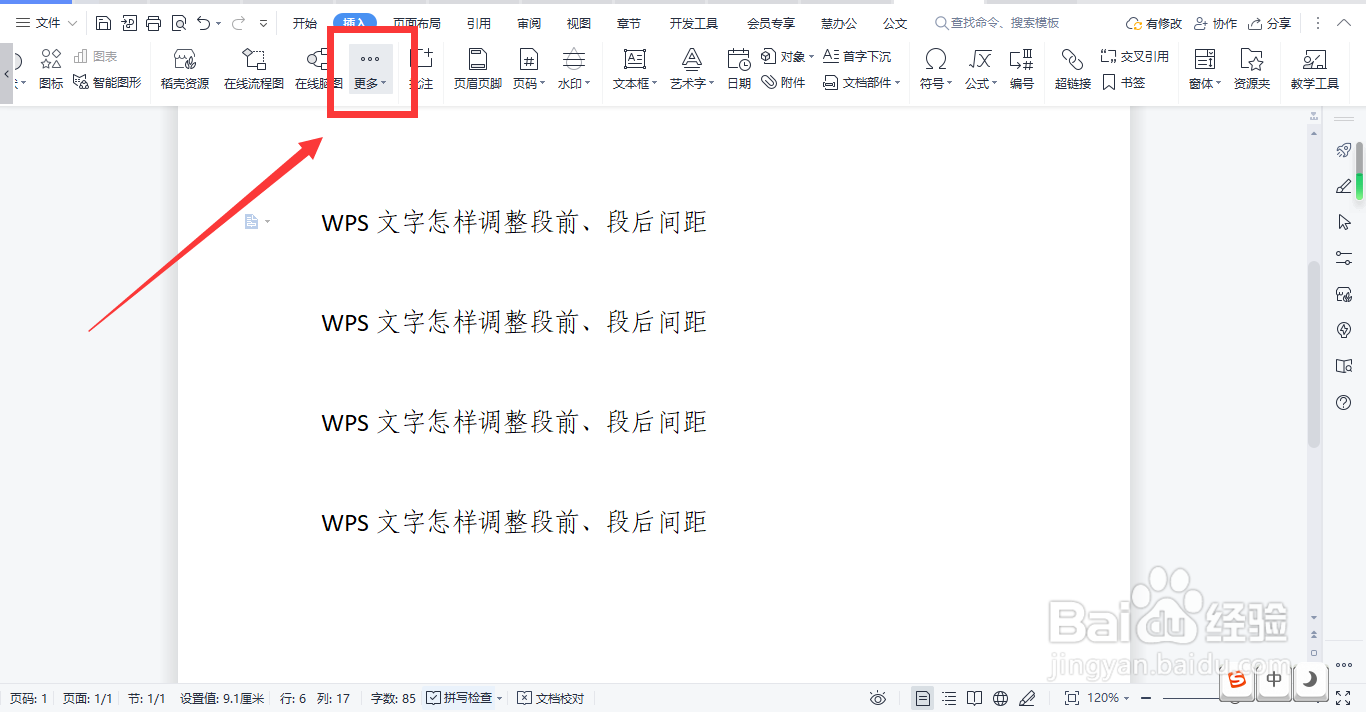Switch to the 引用 tab
The height and width of the screenshot is (712, 1366).
click(479, 23)
